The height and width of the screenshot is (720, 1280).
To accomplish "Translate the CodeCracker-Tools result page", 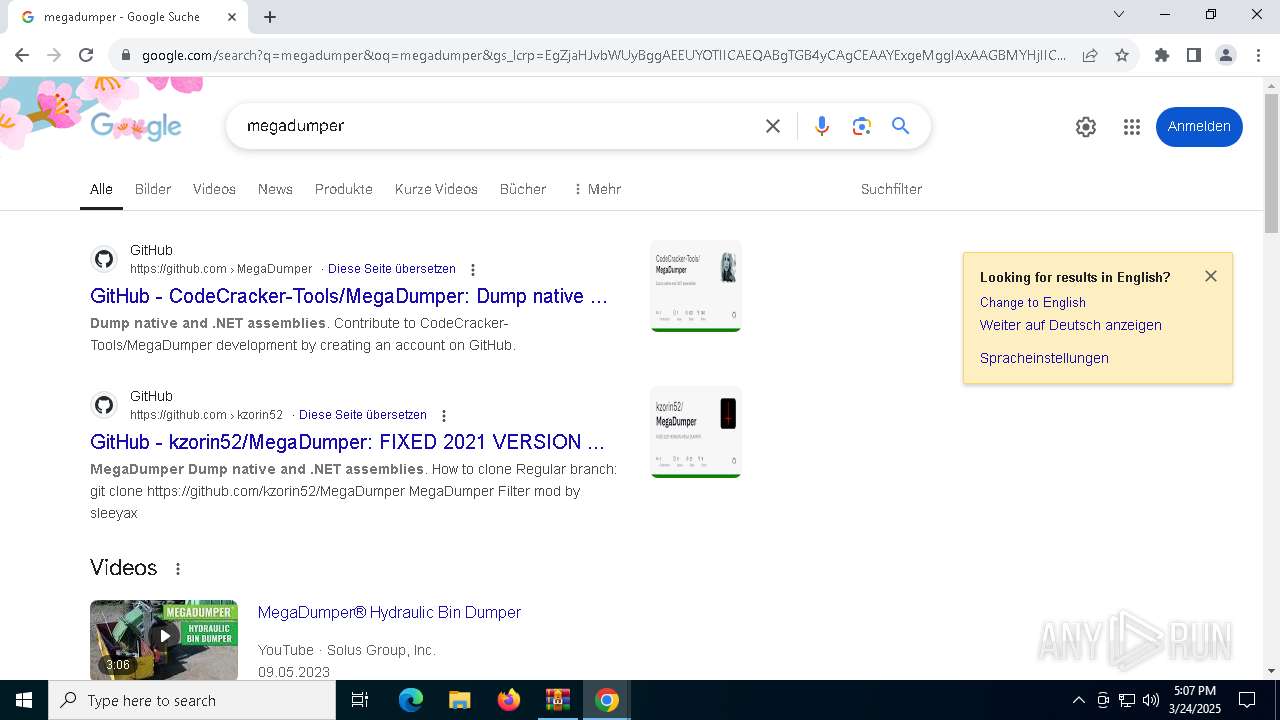I will (x=392, y=269).
